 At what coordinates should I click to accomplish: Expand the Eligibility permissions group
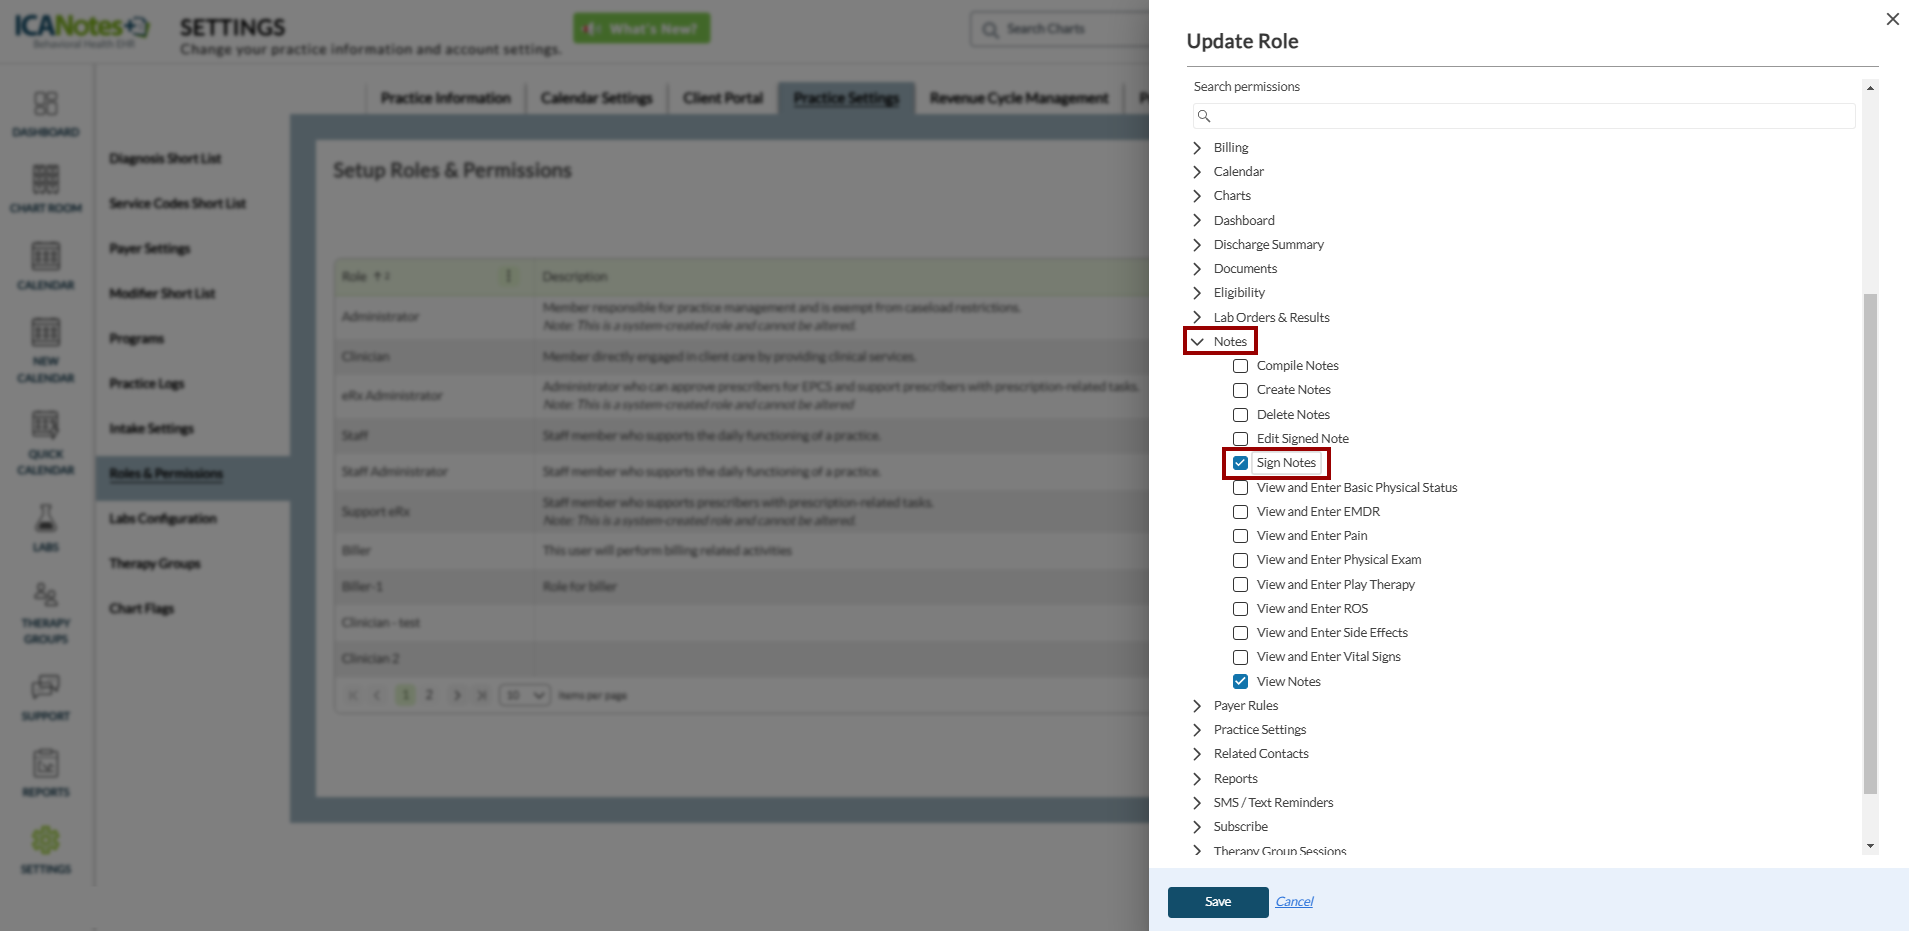pyautogui.click(x=1197, y=293)
